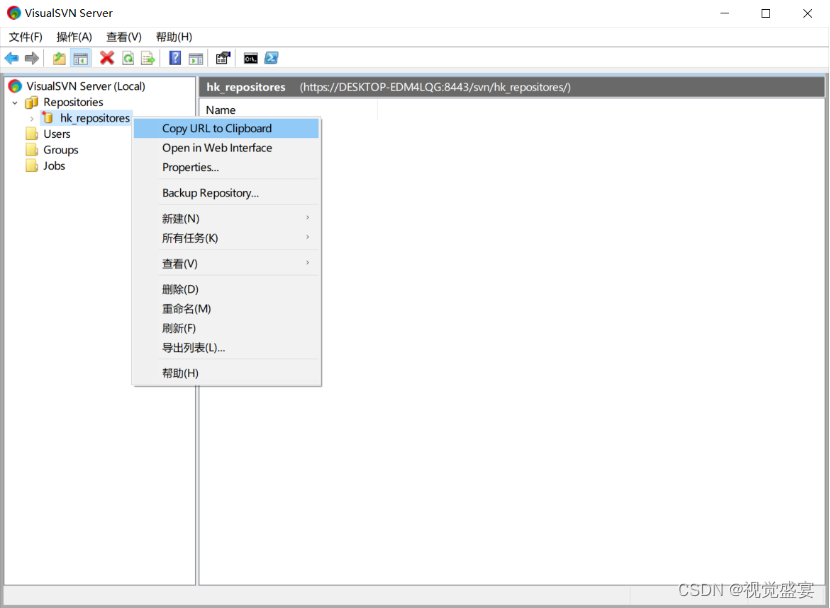Select Backup Repository... option
Viewport: 830px width, 608px height.
pyautogui.click(x=227, y=193)
